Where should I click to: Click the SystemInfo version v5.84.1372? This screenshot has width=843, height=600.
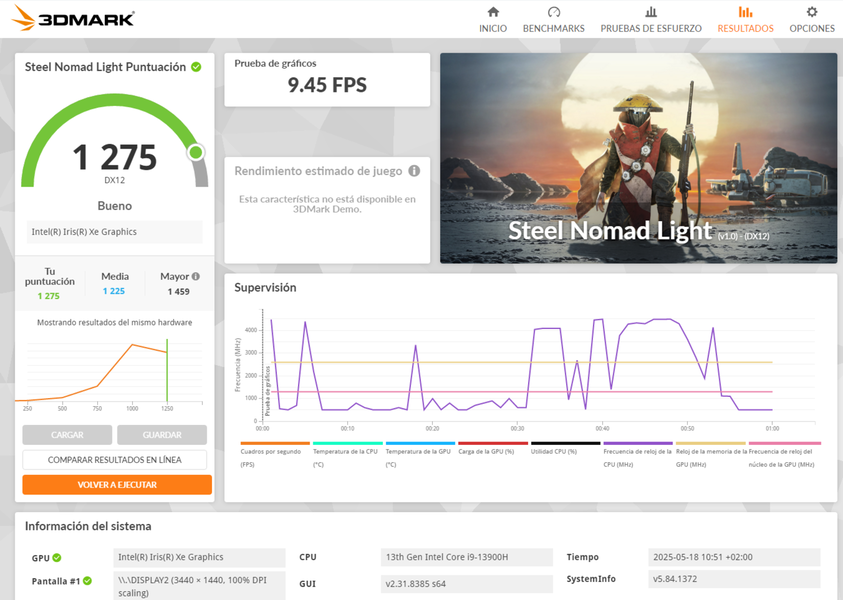(734, 579)
